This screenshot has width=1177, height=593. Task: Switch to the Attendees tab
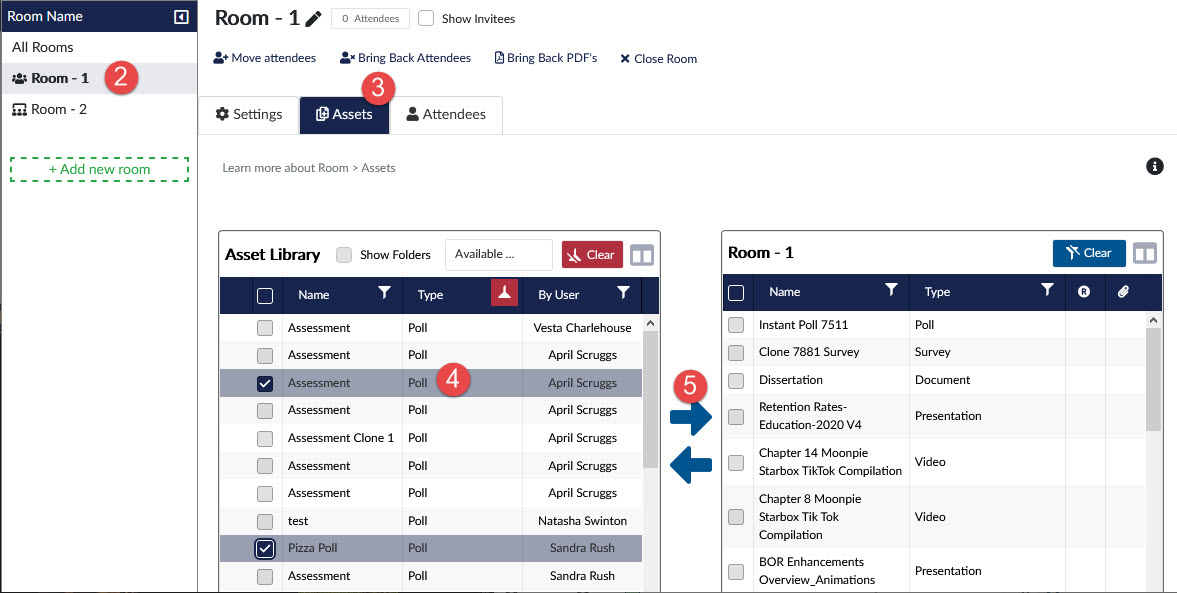coord(446,114)
